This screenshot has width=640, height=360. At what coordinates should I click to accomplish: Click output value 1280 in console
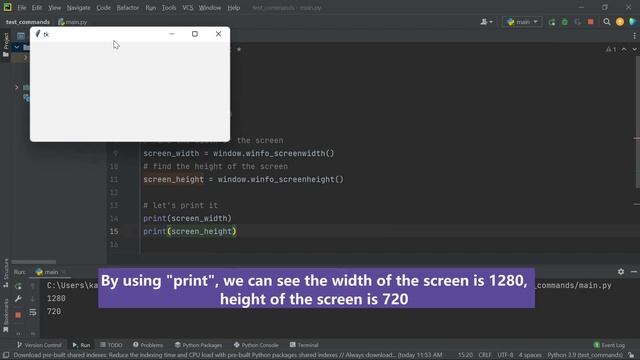(56, 298)
